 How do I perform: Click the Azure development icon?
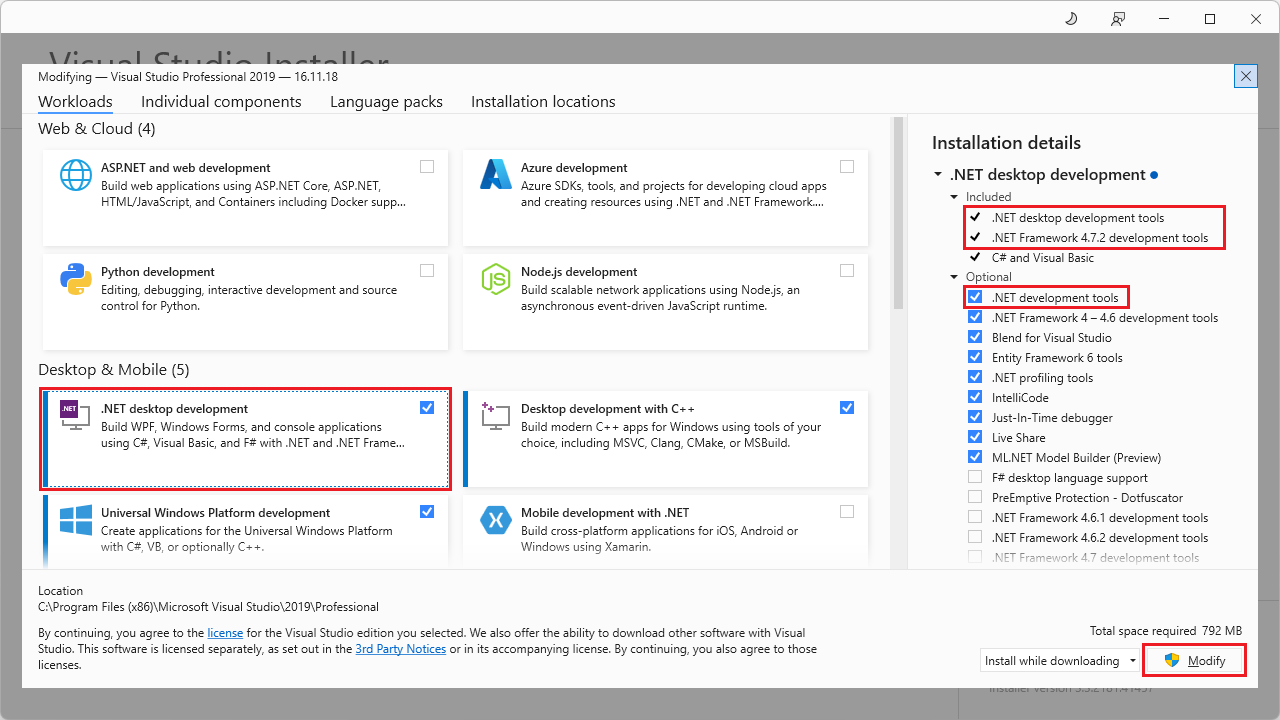point(495,174)
